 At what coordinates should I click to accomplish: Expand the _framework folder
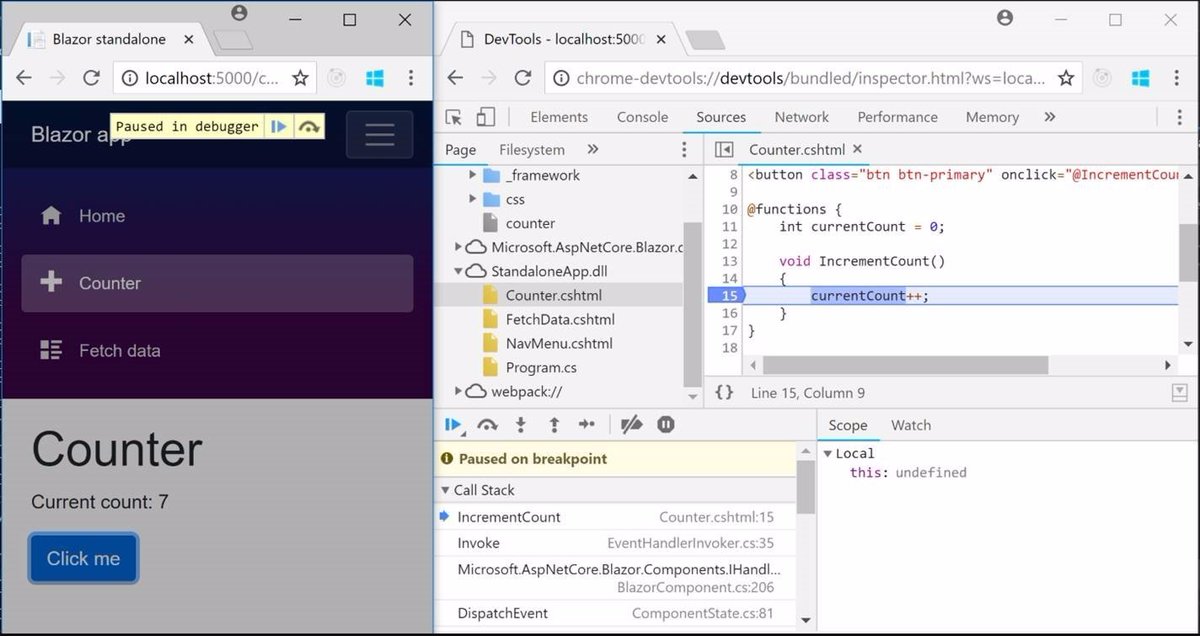pyautogui.click(x=473, y=175)
